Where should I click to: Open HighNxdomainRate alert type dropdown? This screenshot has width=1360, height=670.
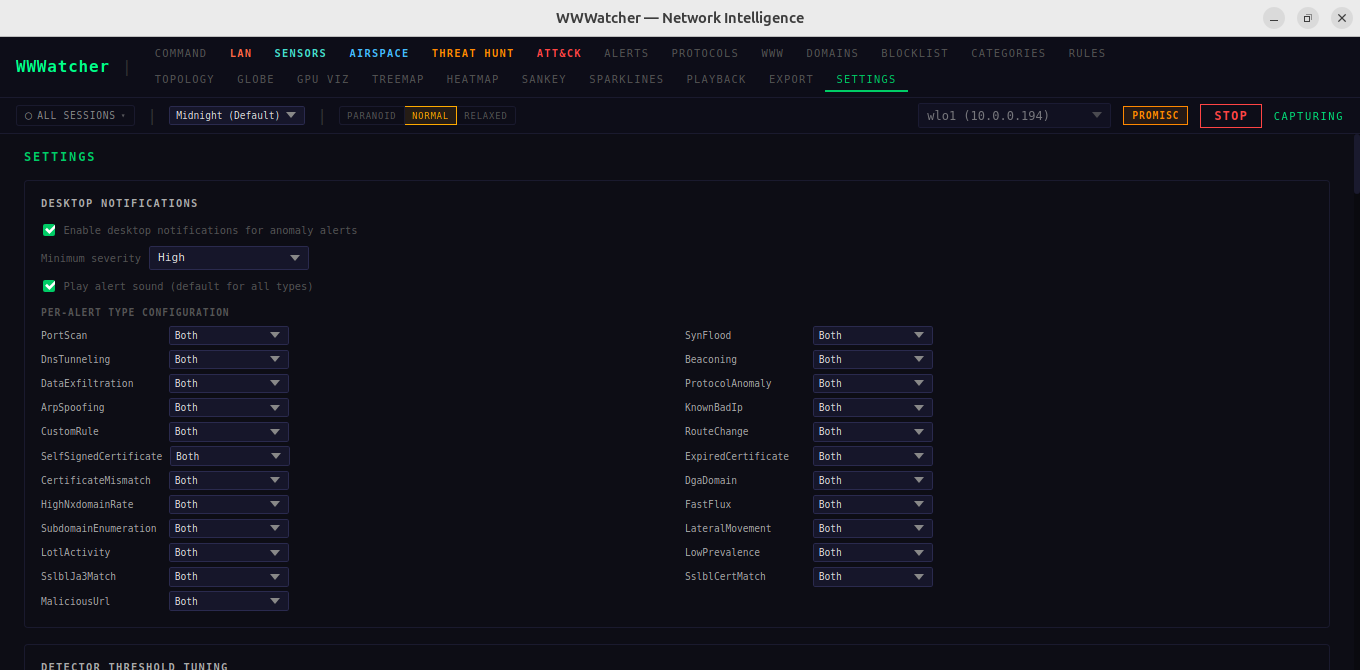tap(229, 504)
